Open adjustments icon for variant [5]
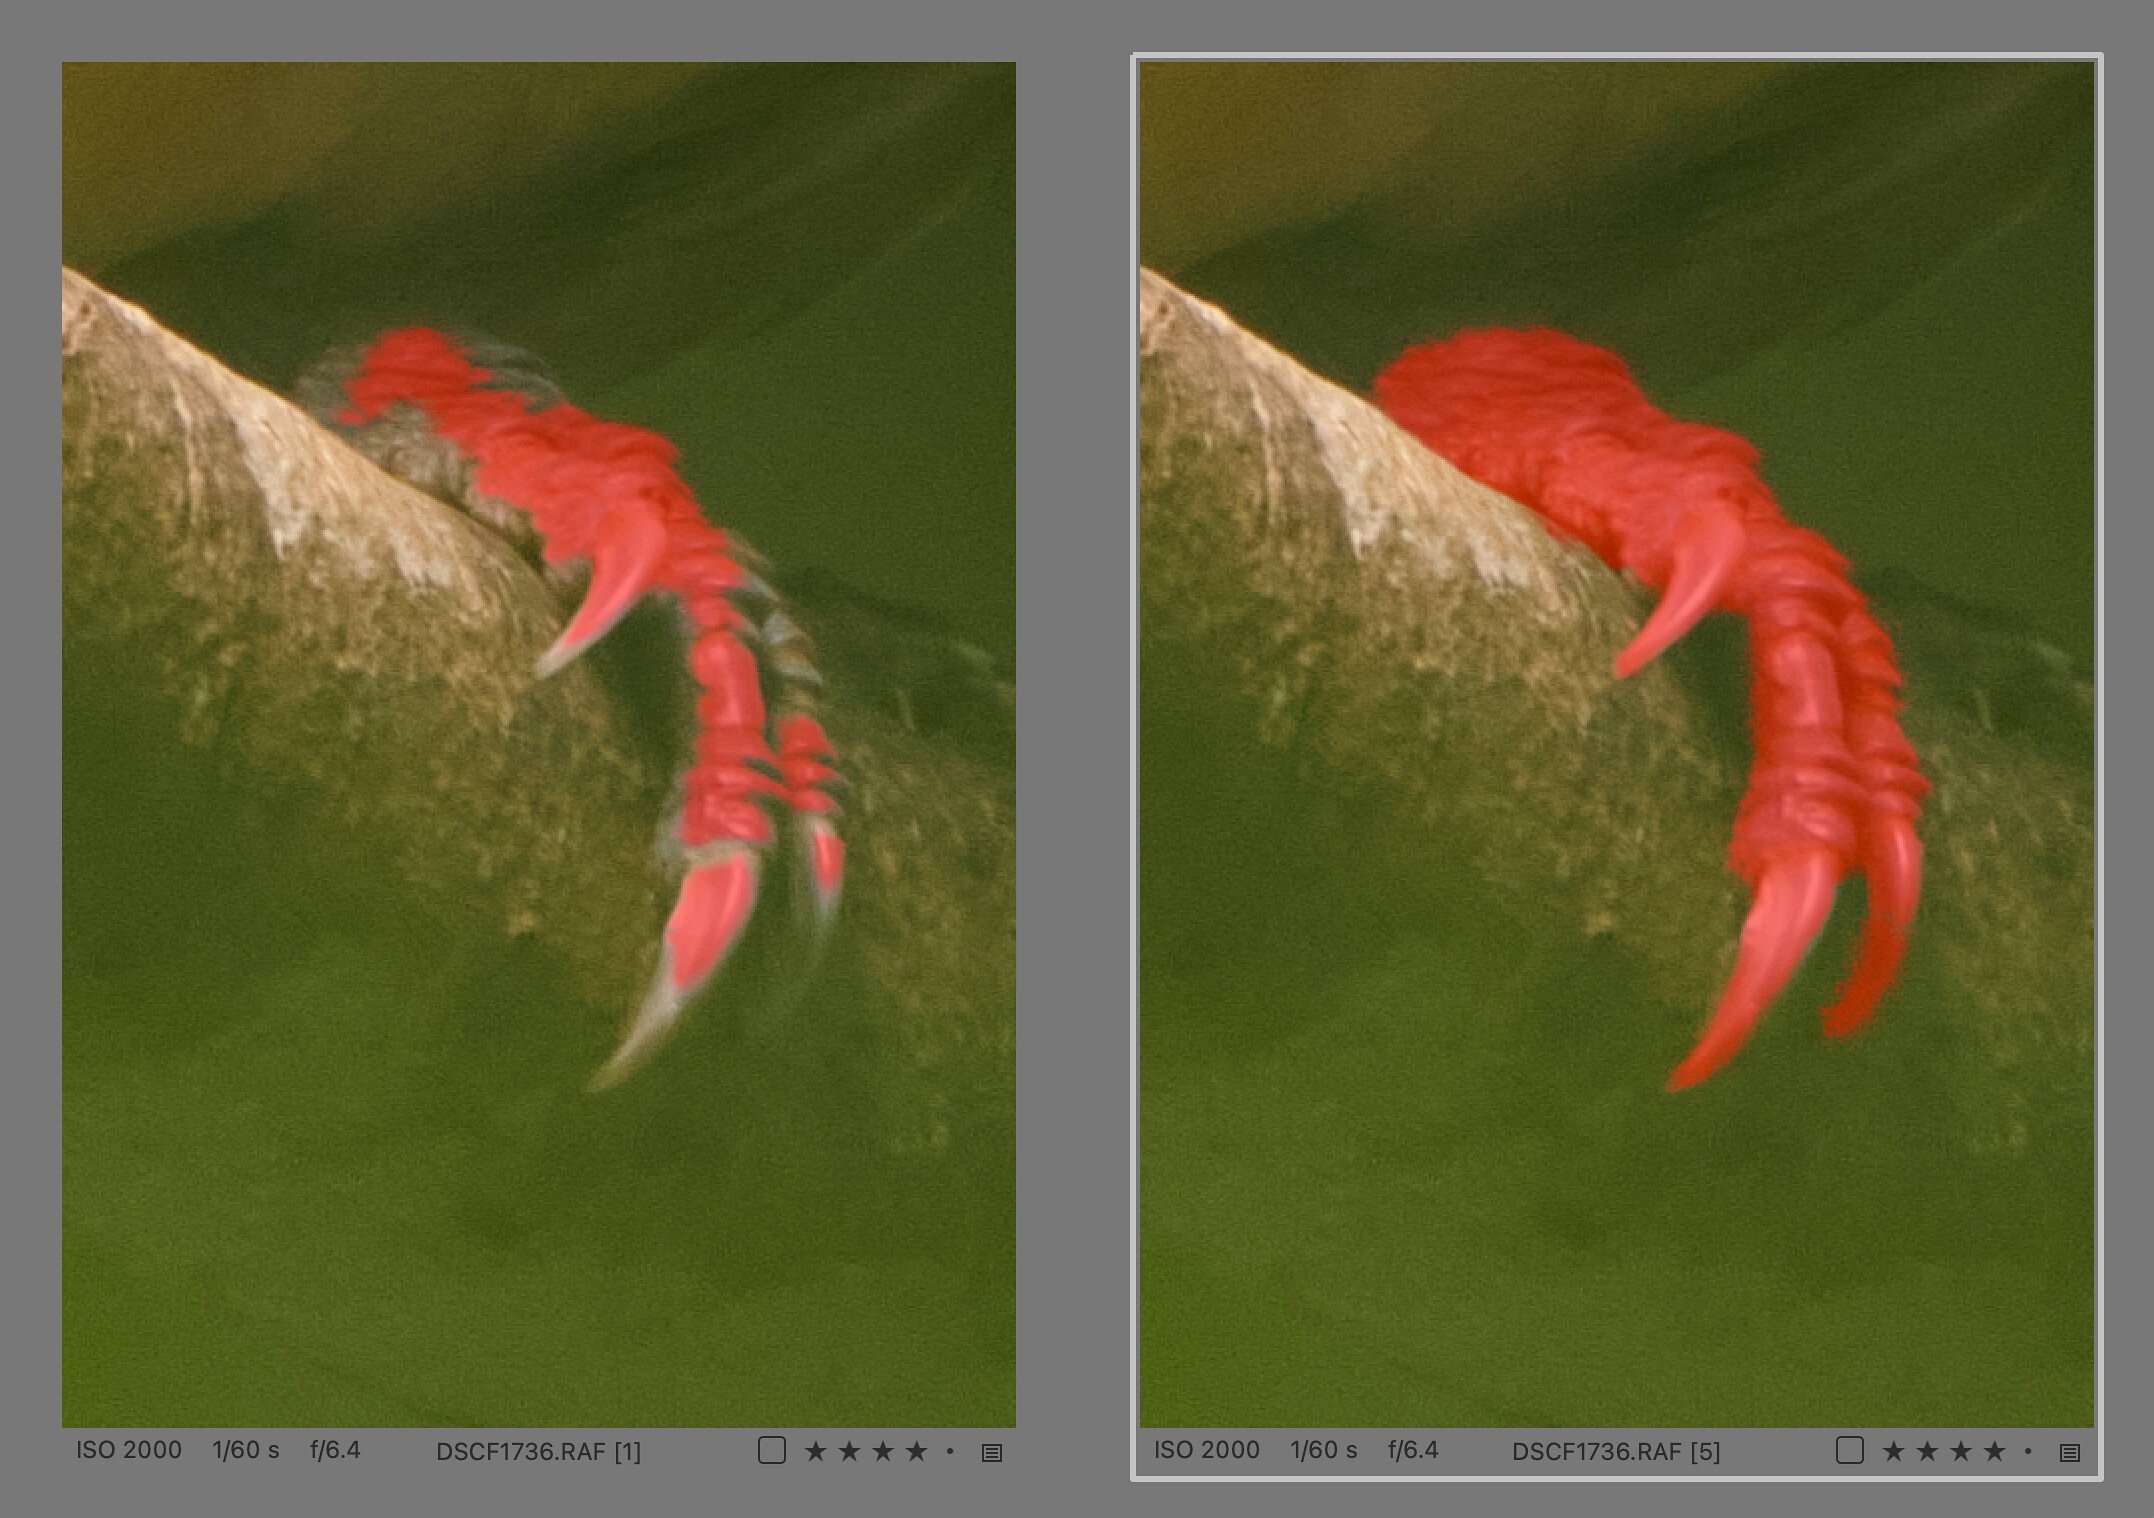This screenshot has width=2154, height=1518. pos(2070,1452)
